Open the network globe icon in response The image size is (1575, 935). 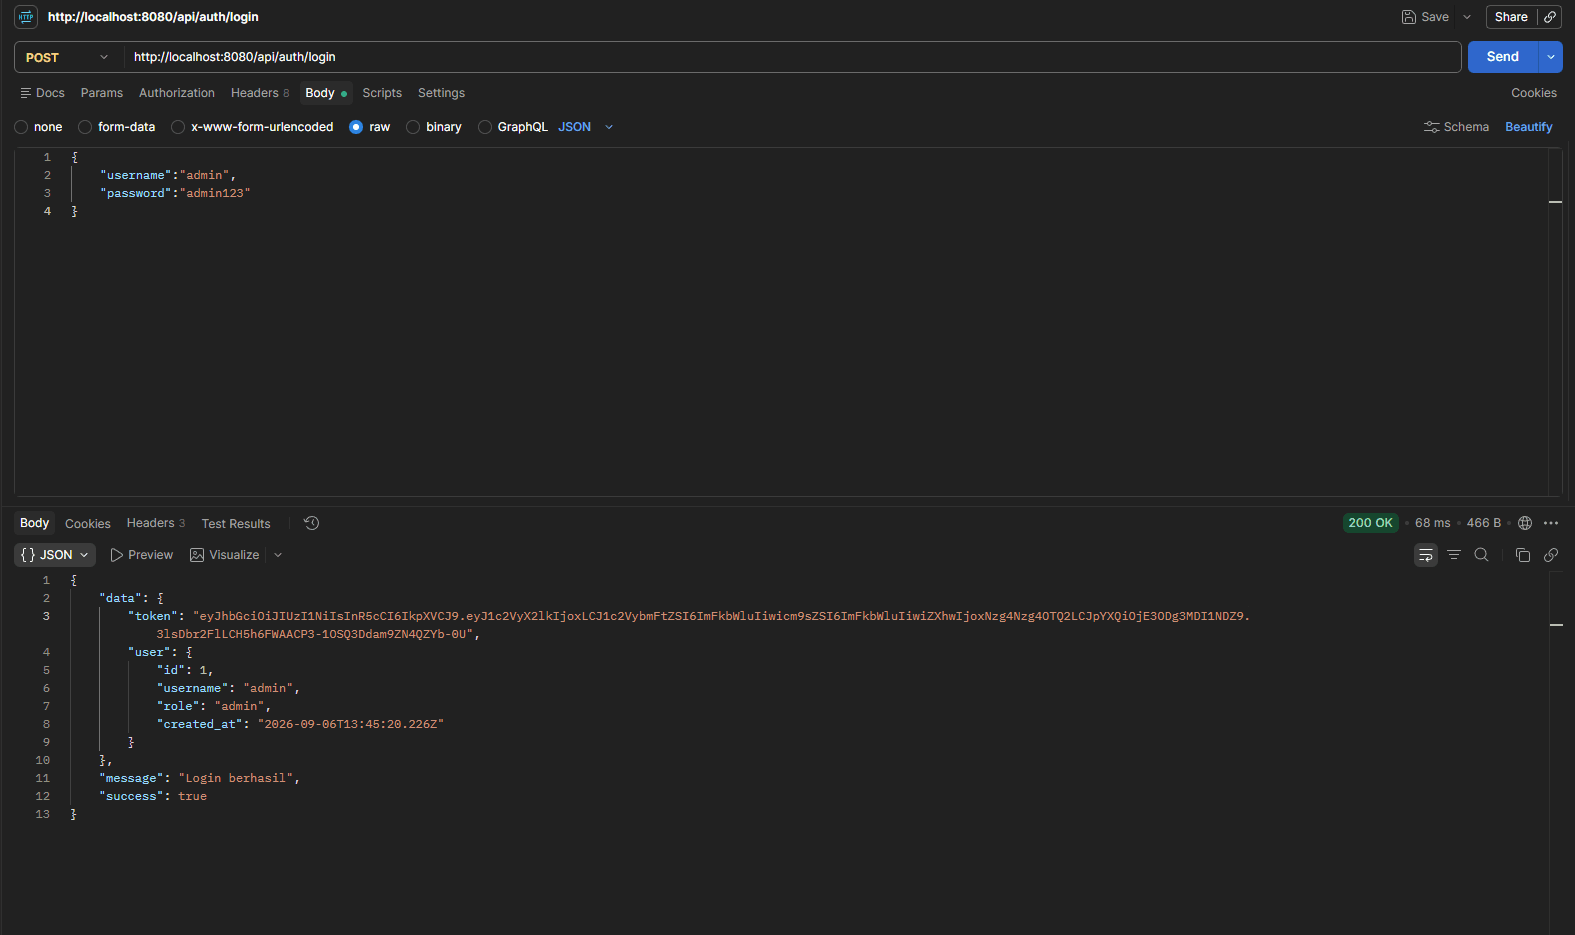1525,523
